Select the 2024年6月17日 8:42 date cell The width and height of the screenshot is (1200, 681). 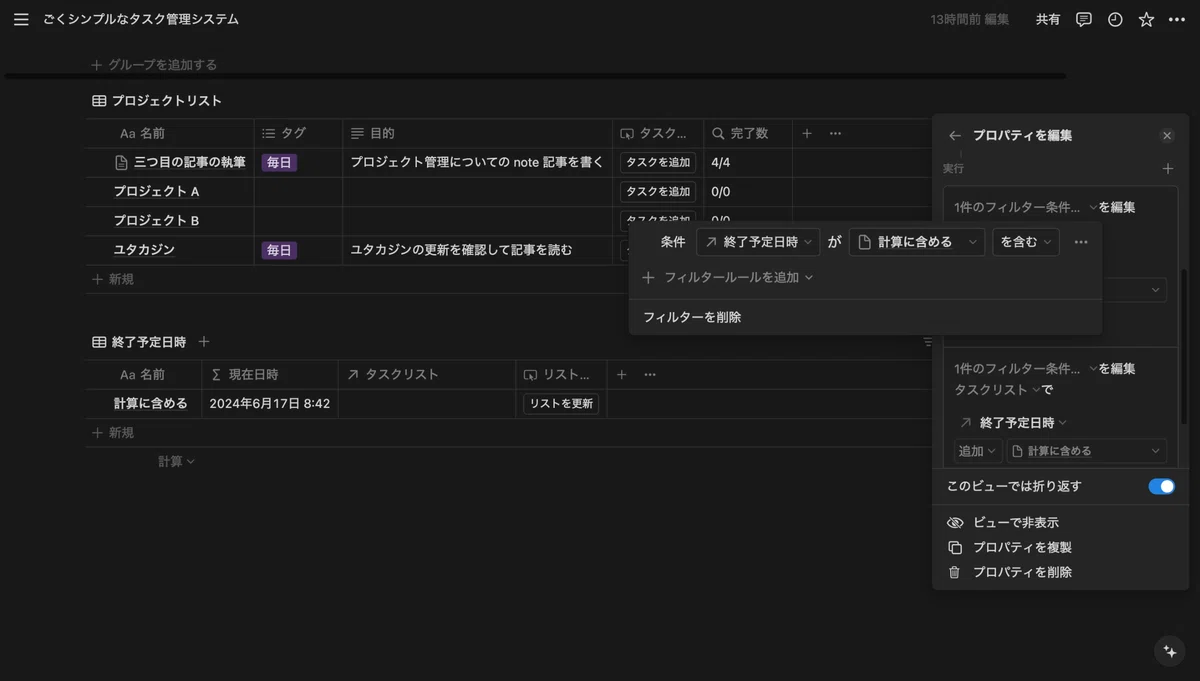[269, 403]
